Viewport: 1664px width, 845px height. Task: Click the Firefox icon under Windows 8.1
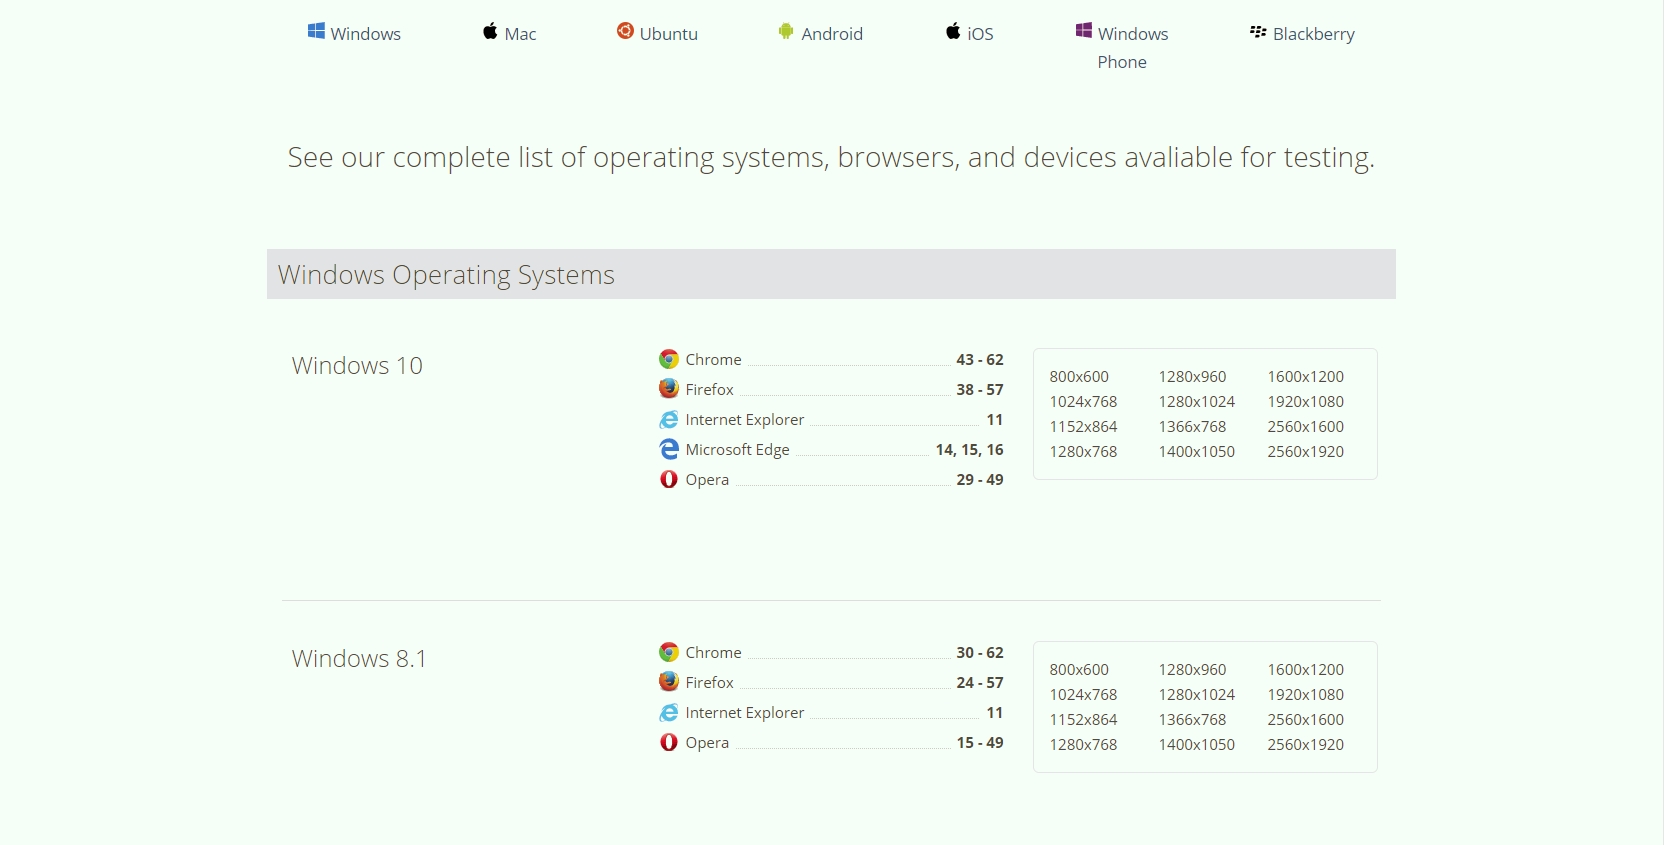click(x=669, y=681)
